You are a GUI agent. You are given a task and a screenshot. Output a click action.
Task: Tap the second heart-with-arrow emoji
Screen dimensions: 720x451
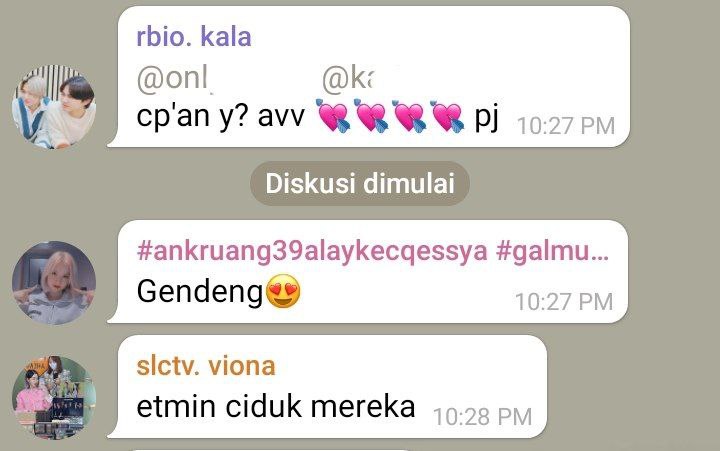(x=371, y=115)
